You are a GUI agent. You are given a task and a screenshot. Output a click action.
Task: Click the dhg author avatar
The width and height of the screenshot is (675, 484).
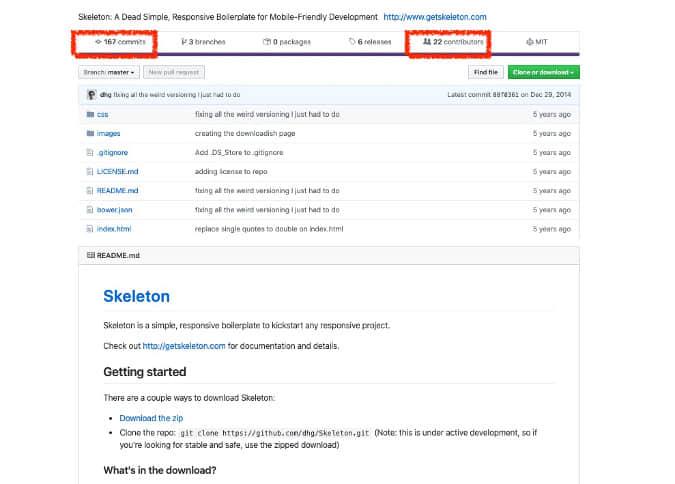tap(91, 94)
